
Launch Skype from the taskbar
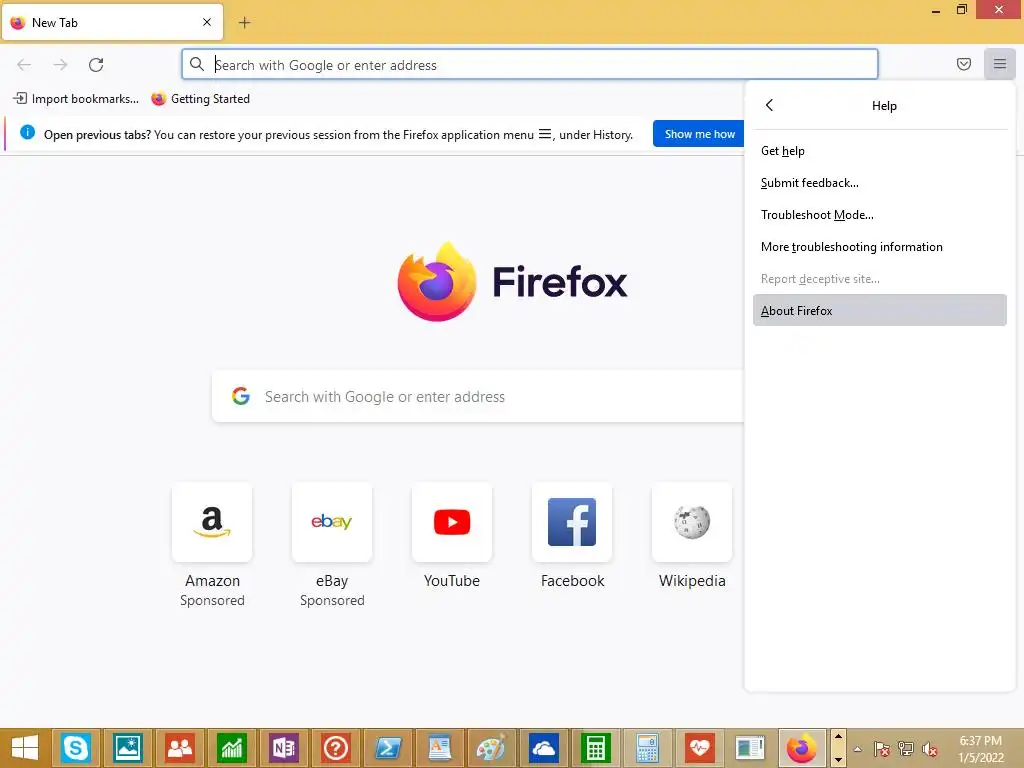[x=75, y=748]
